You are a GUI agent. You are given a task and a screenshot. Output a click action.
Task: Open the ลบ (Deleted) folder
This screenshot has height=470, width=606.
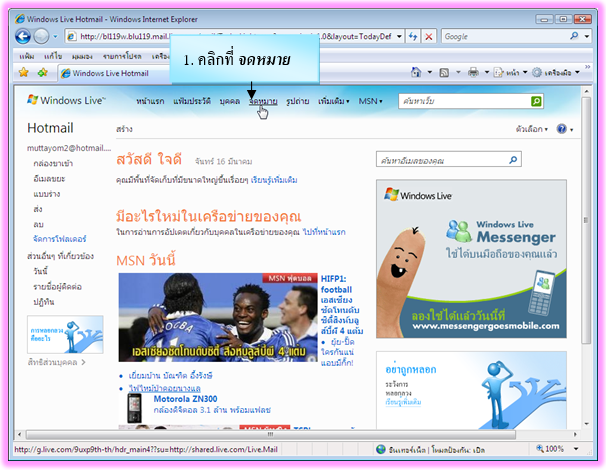(38, 224)
